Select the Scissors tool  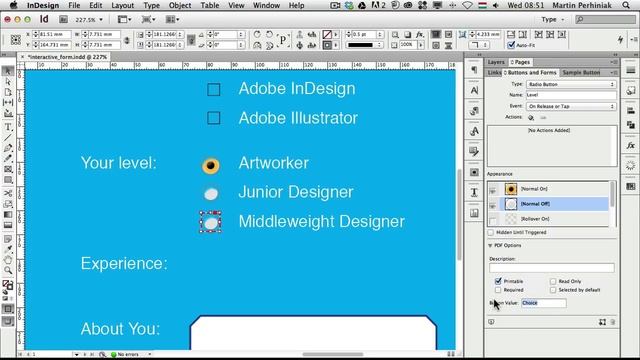8,193
